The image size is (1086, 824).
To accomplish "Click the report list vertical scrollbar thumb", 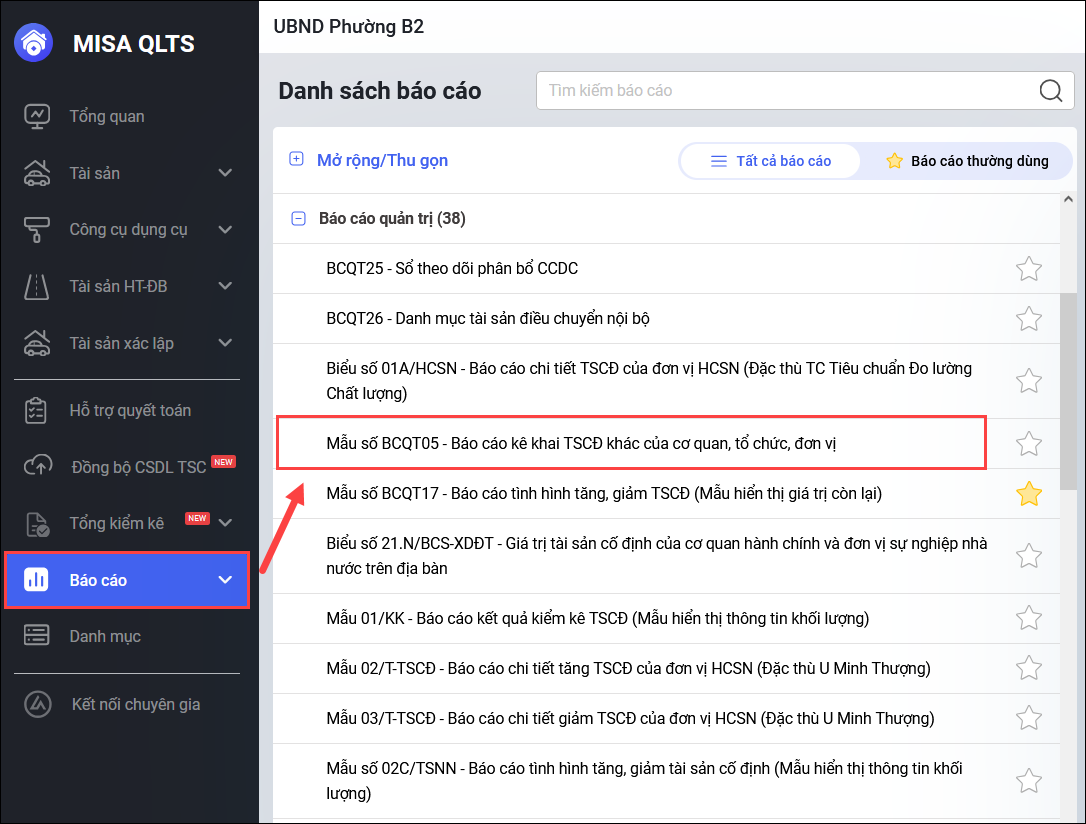I will [x=1069, y=391].
